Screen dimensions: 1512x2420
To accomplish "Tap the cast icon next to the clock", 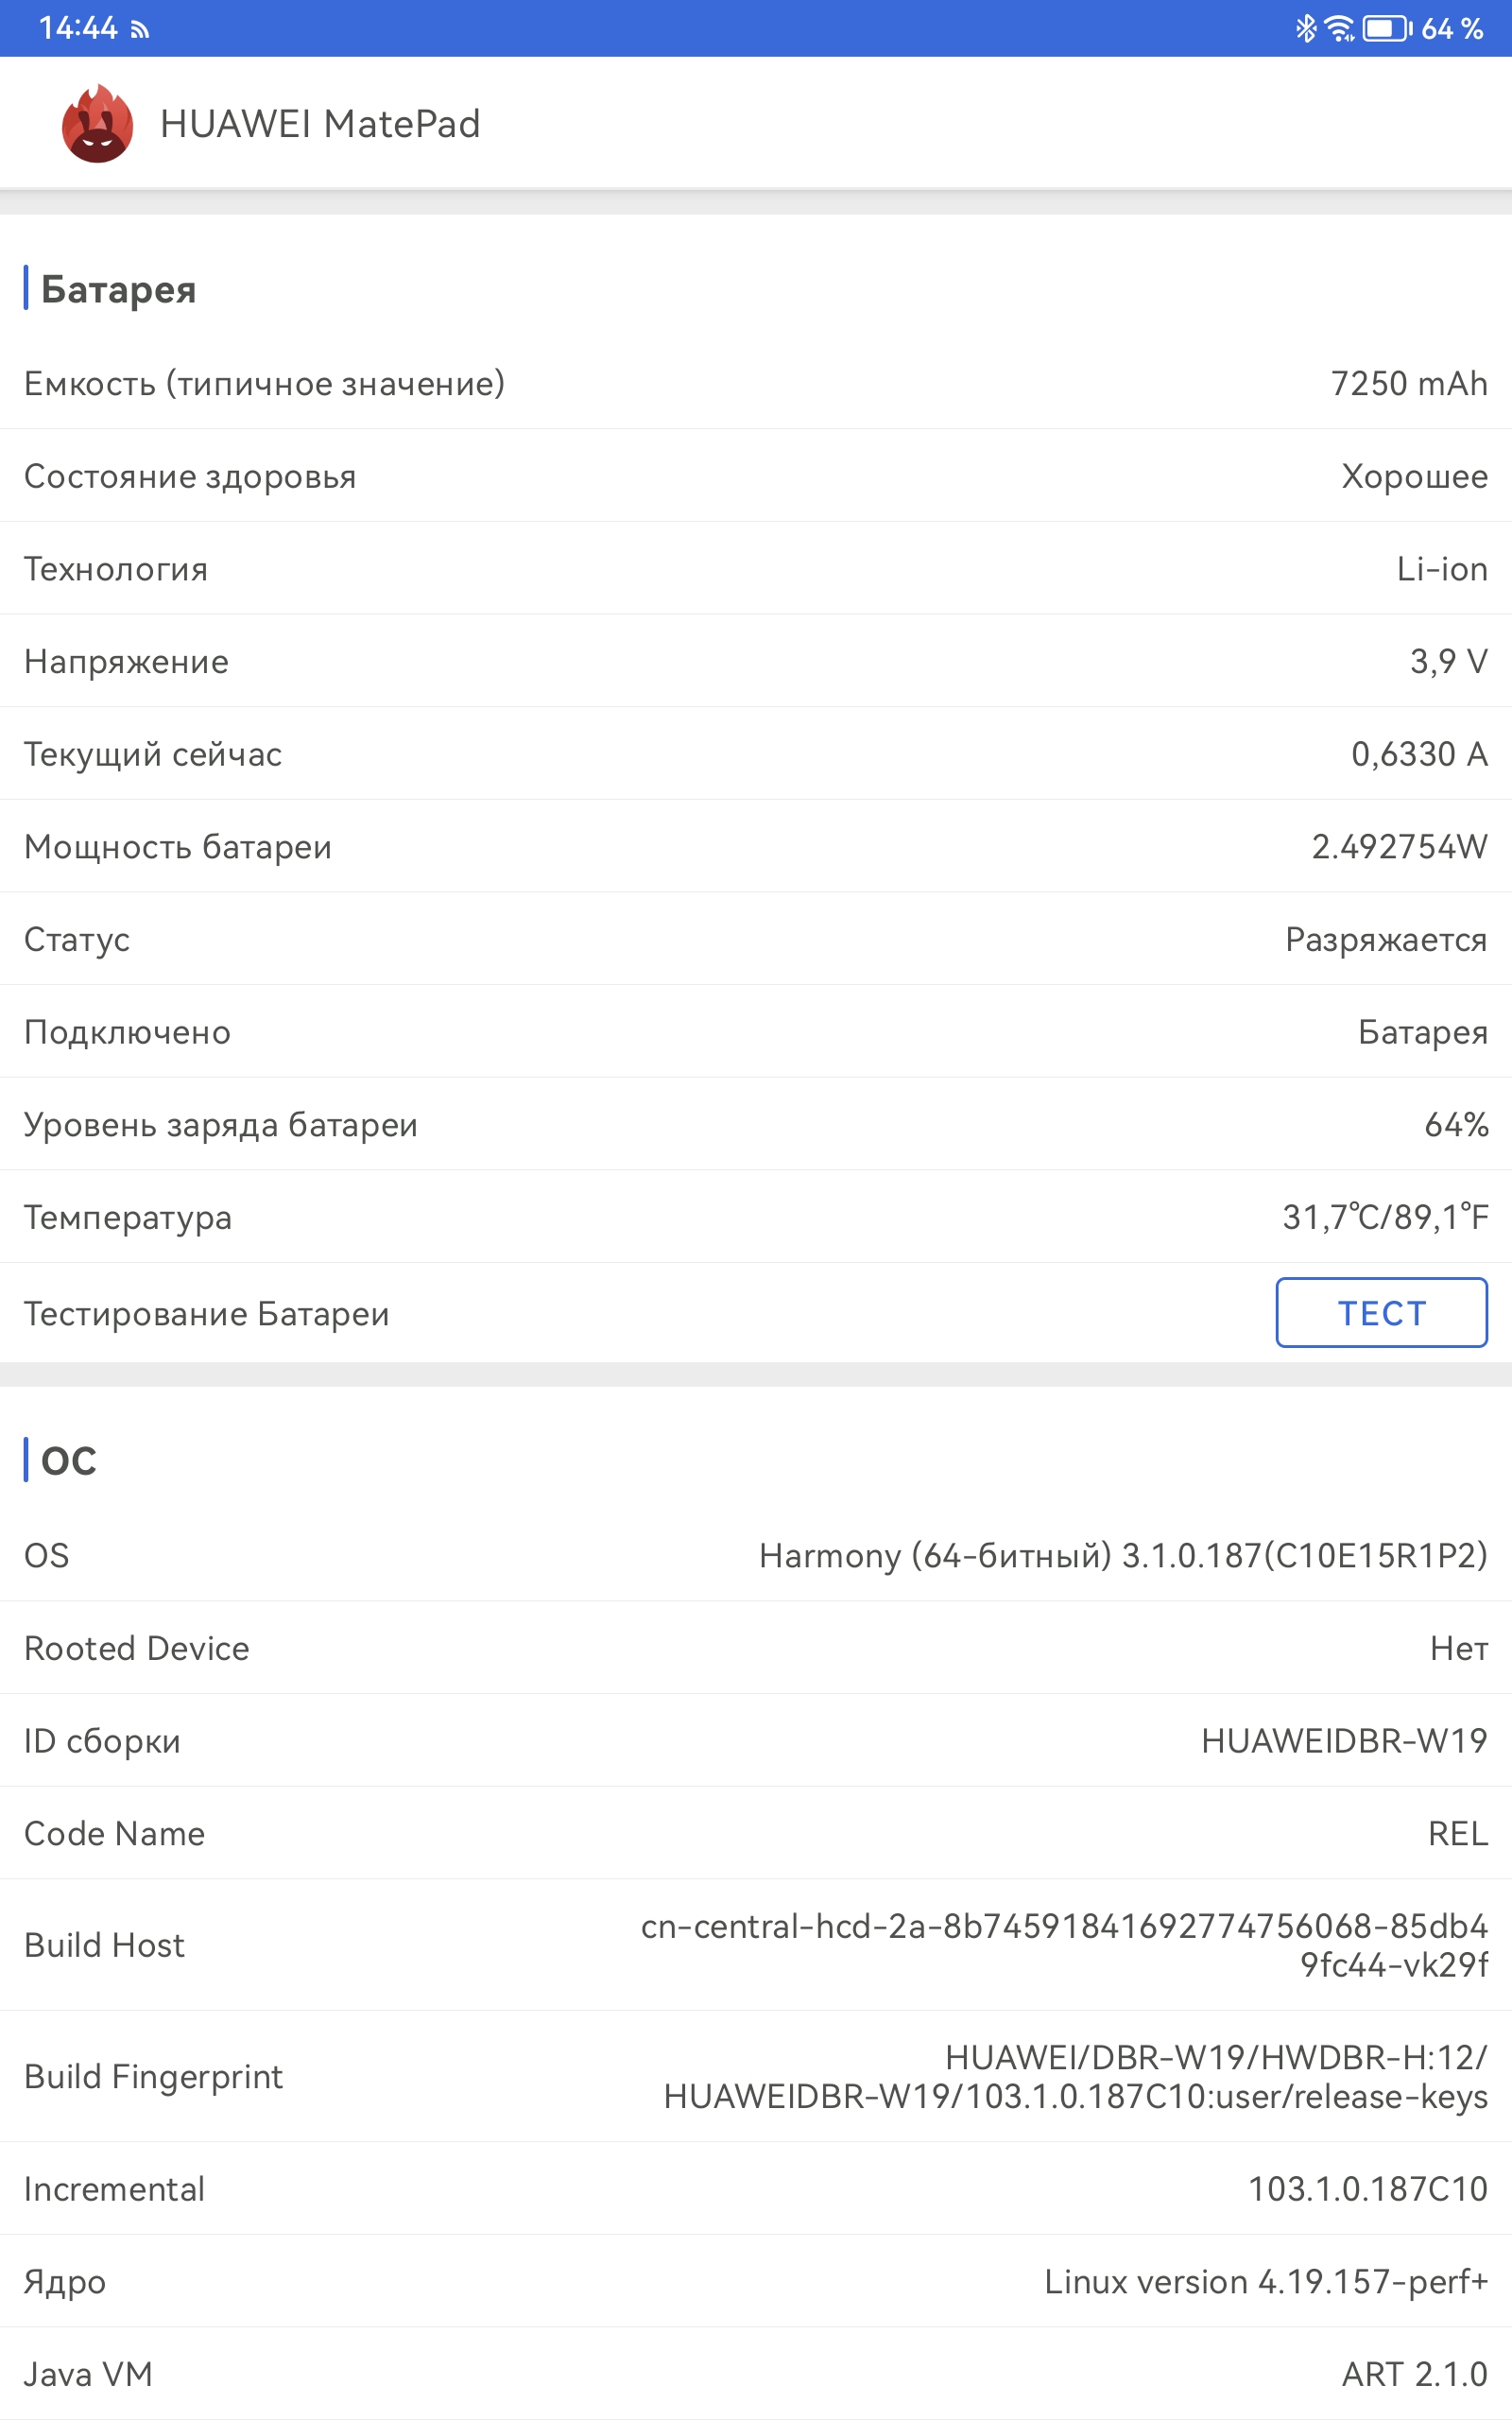I will point(140,31).
